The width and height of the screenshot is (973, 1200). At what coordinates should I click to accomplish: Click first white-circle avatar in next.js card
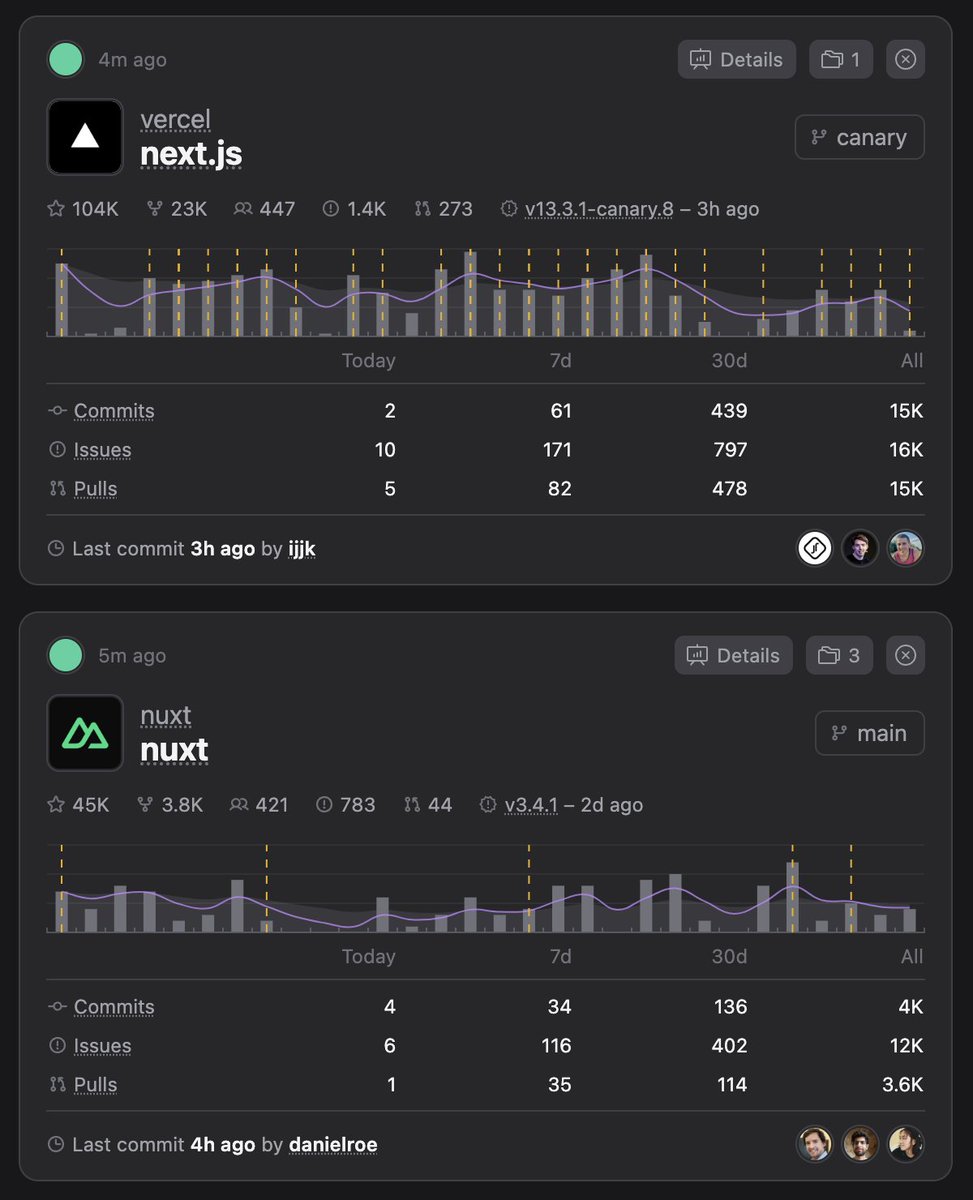point(815,548)
